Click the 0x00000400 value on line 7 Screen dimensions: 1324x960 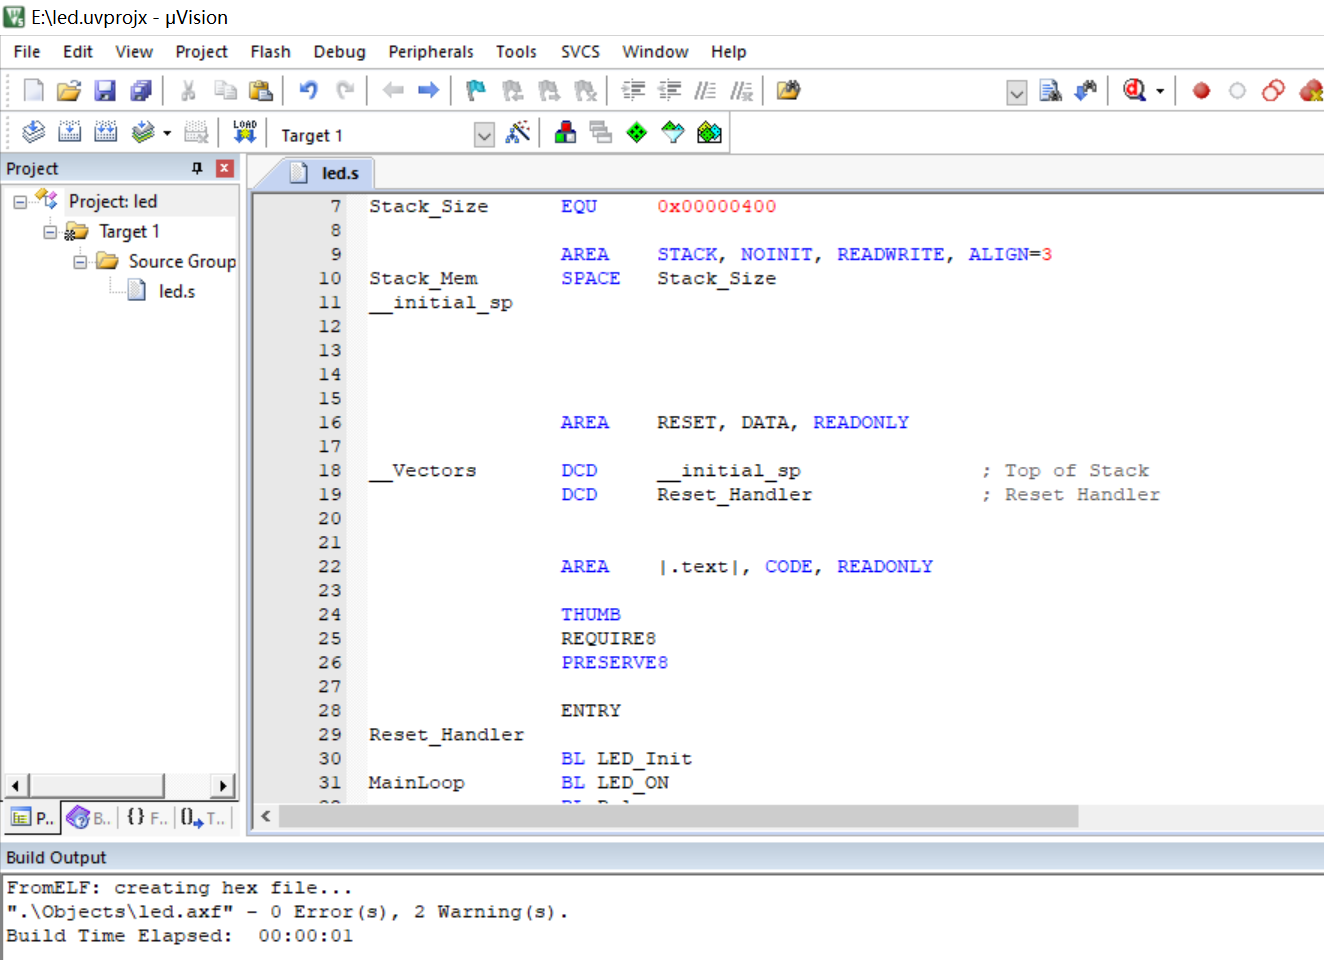point(716,207)
